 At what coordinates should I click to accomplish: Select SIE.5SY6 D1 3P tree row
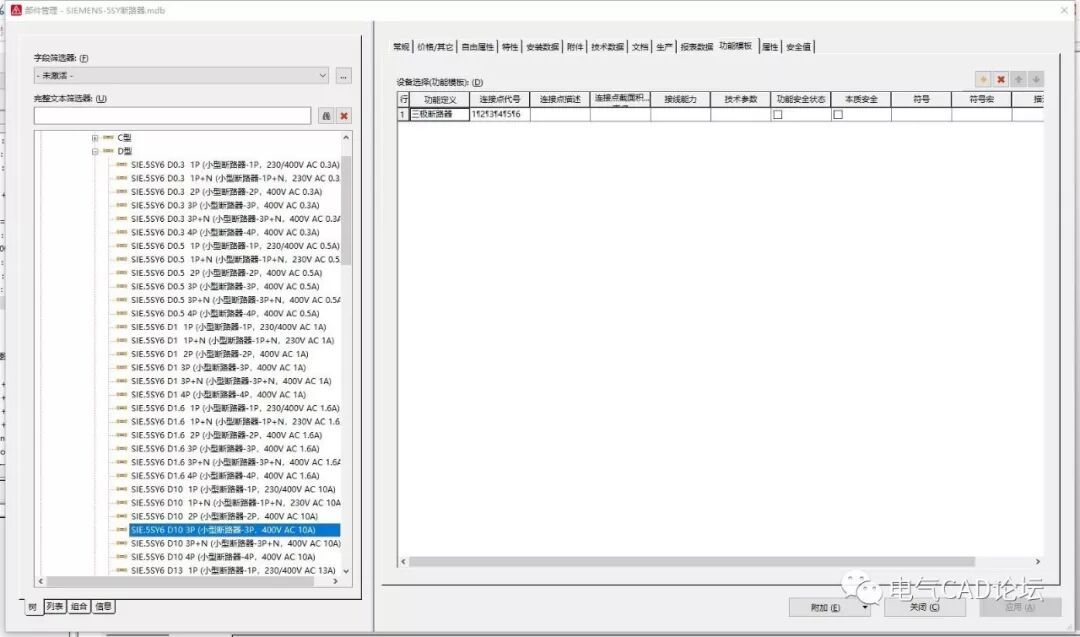(218, 368)
